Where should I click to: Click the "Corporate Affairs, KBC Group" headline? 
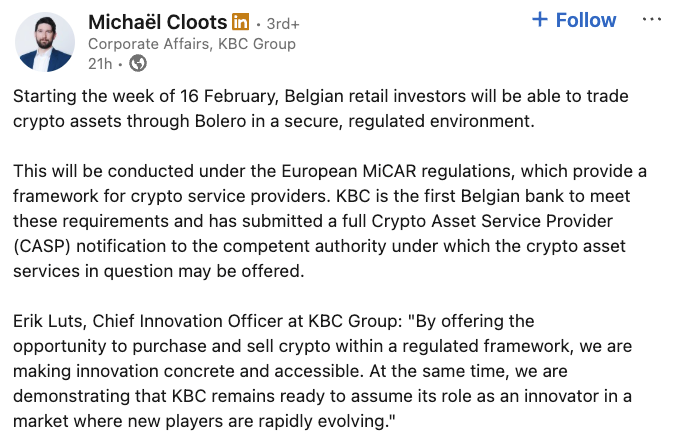click(190, 44)
